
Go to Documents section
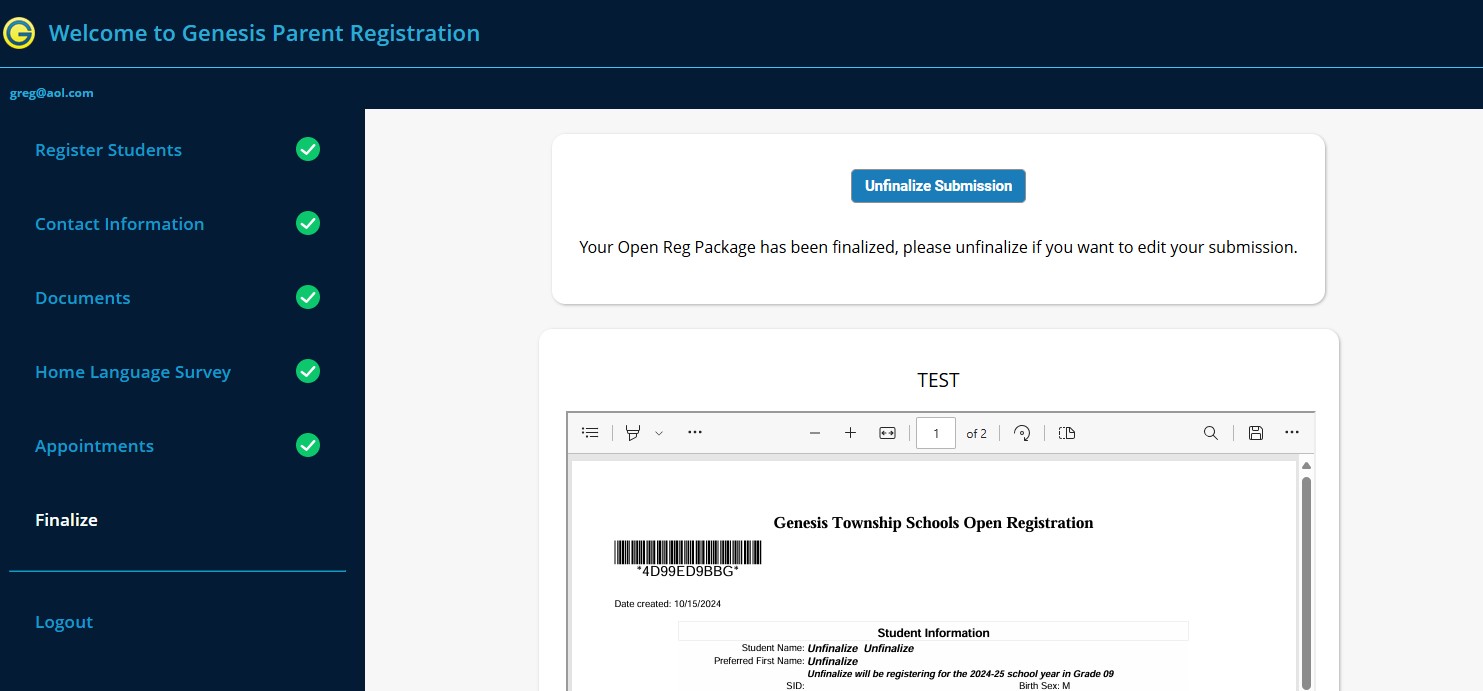82,298
